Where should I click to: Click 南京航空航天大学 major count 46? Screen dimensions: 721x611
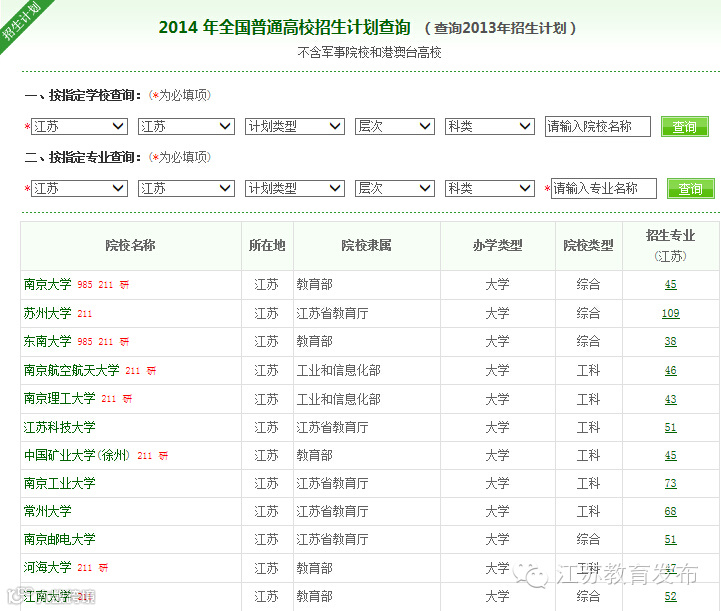point(670,371)
